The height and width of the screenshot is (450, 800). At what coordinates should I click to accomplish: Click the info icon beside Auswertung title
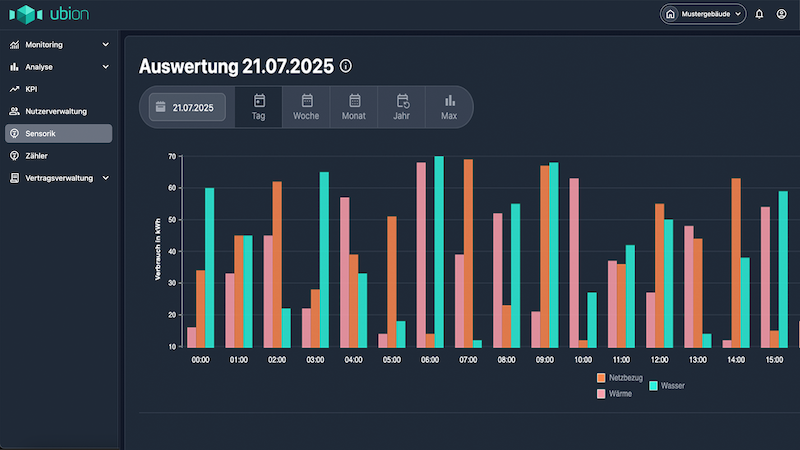(346, 67)
